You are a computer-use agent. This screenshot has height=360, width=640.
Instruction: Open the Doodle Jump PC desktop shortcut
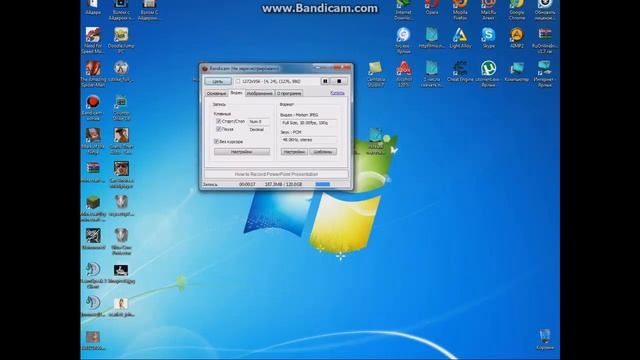coord(121,40)
